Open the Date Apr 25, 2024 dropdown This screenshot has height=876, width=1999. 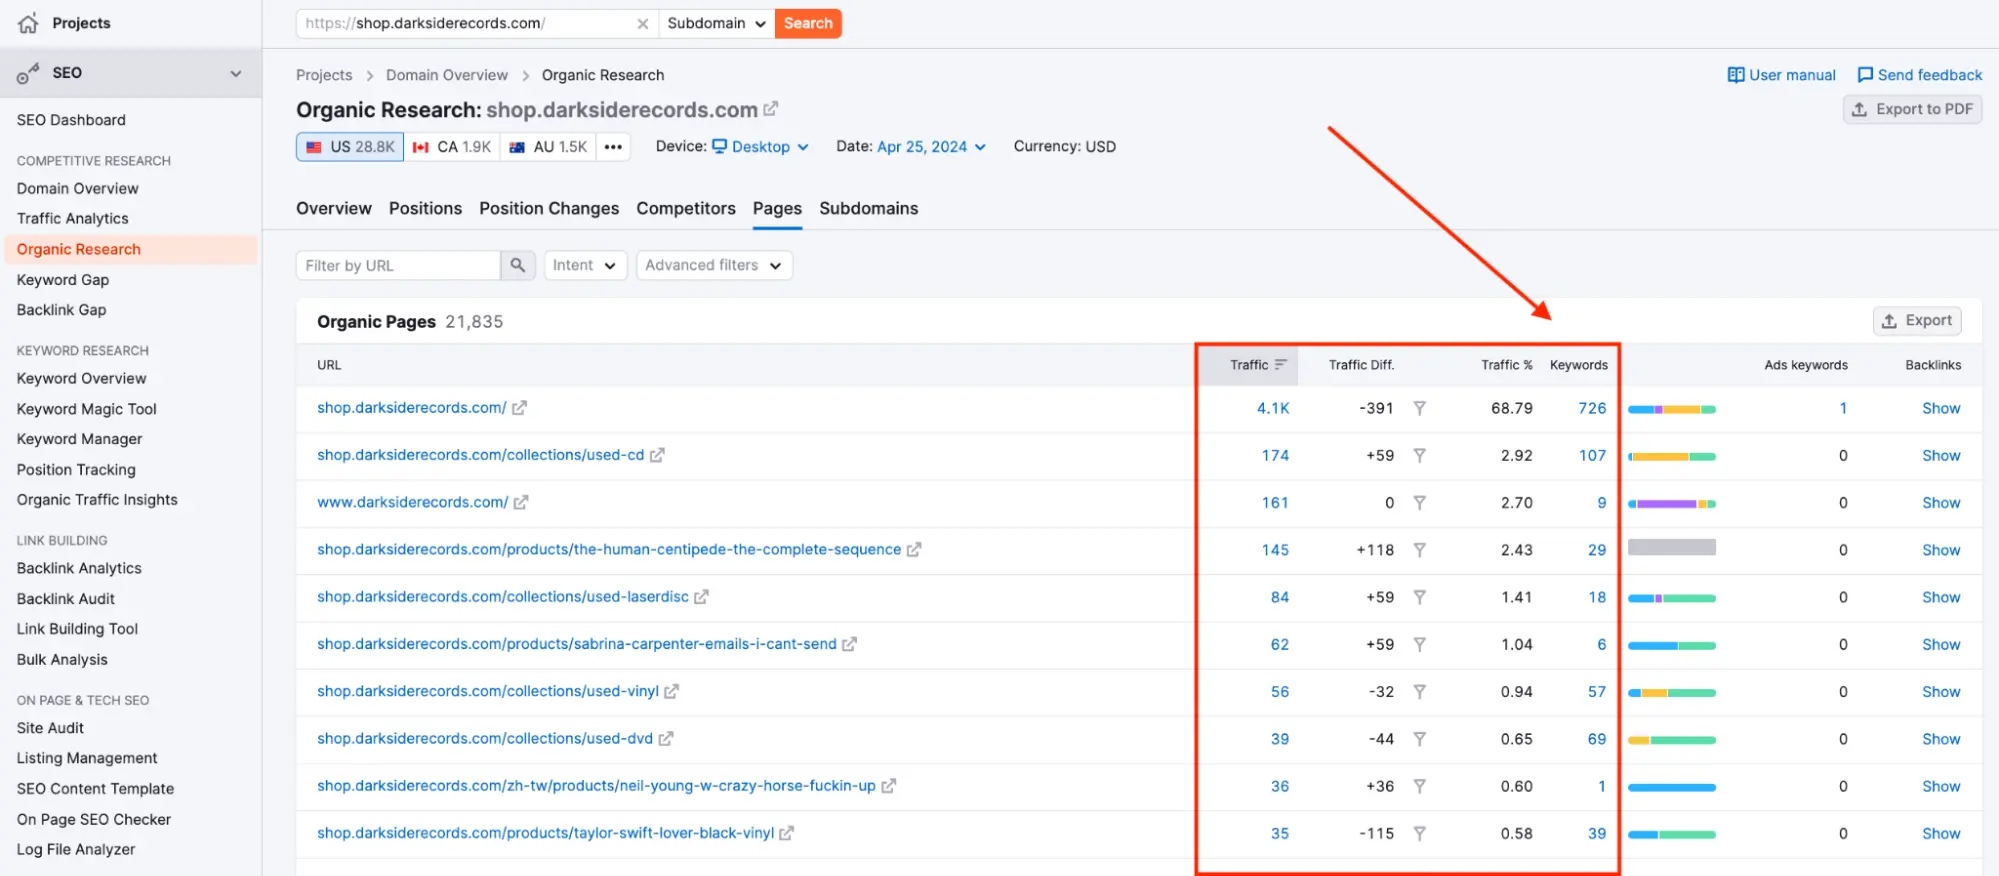[931, 147]
